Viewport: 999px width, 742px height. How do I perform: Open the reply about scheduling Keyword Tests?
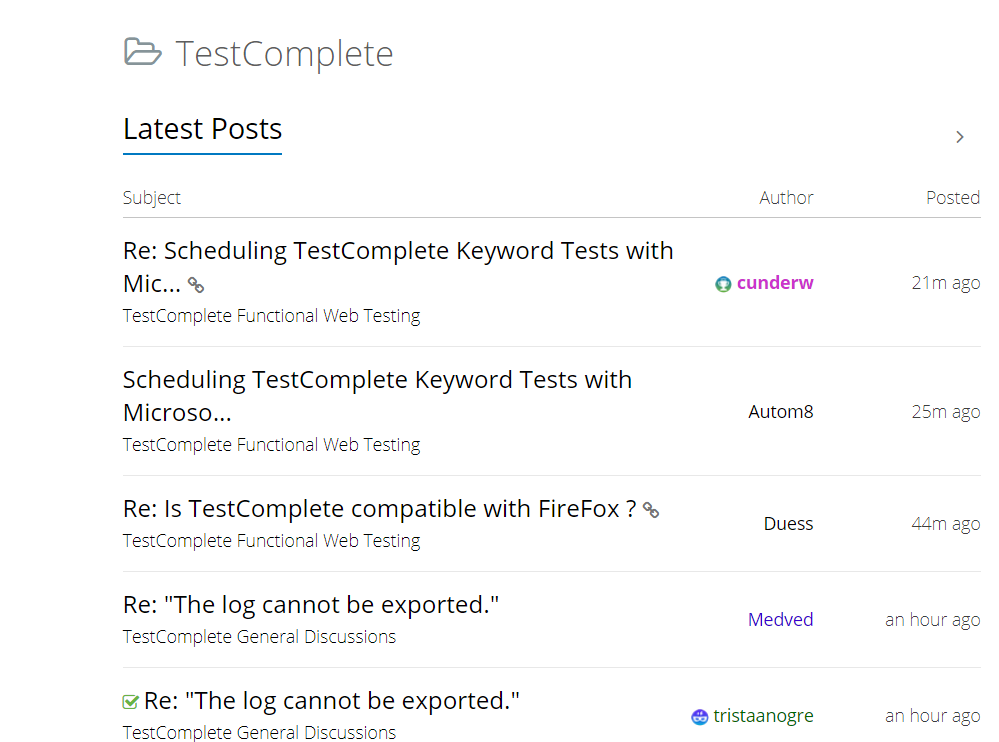398,251
